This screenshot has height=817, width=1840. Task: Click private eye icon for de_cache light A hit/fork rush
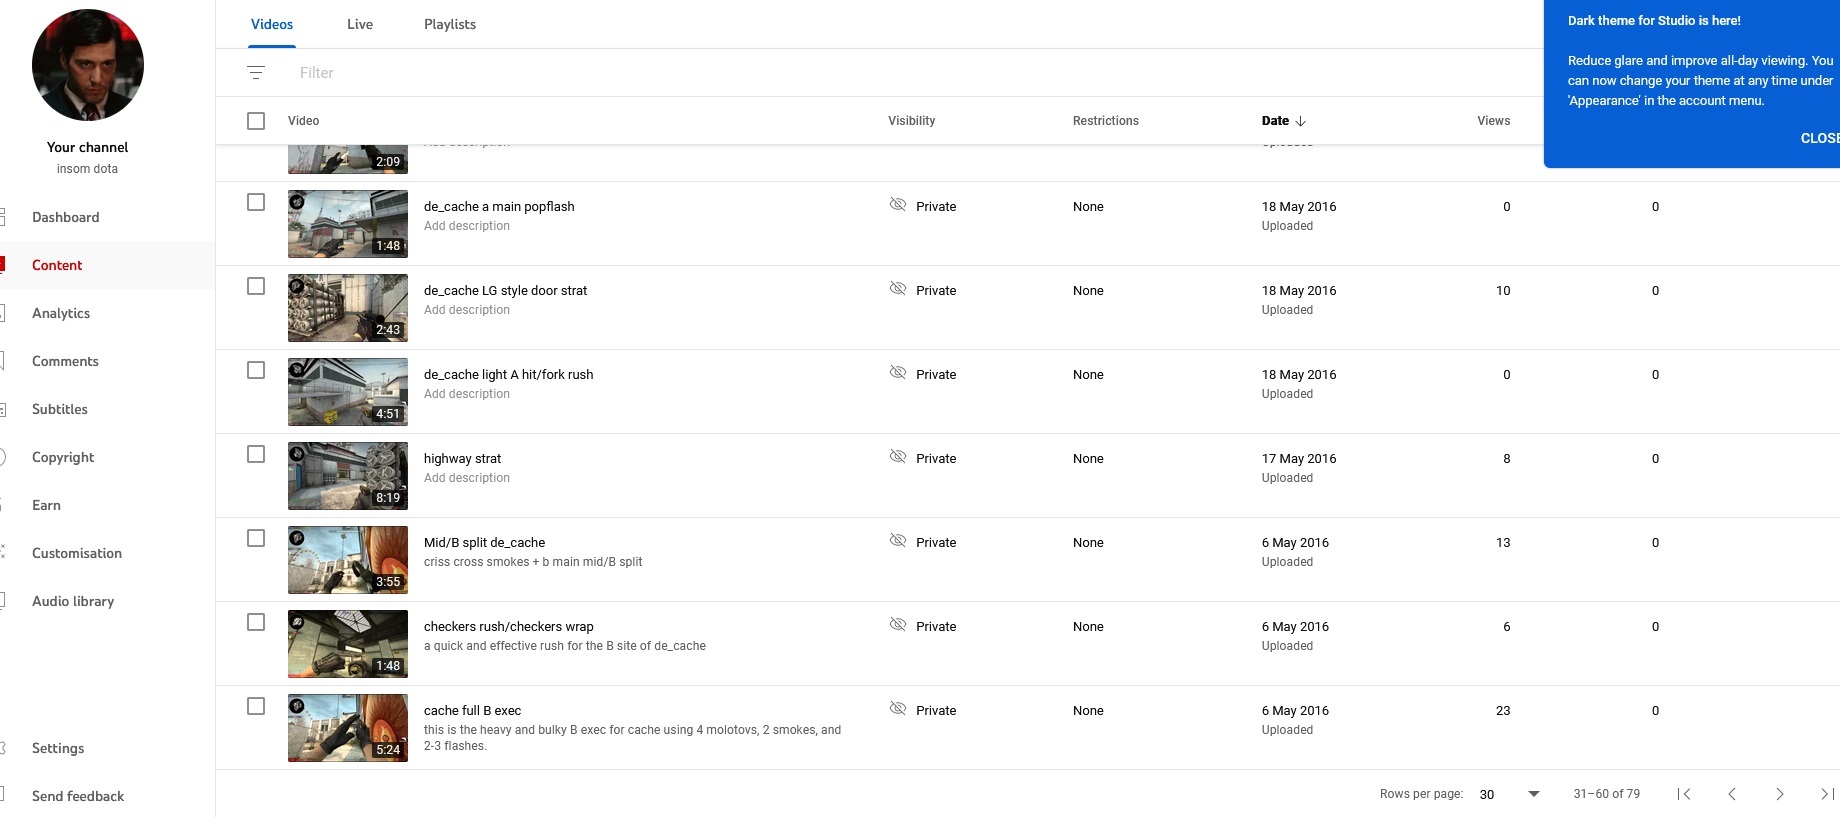(x=898, y=373)
